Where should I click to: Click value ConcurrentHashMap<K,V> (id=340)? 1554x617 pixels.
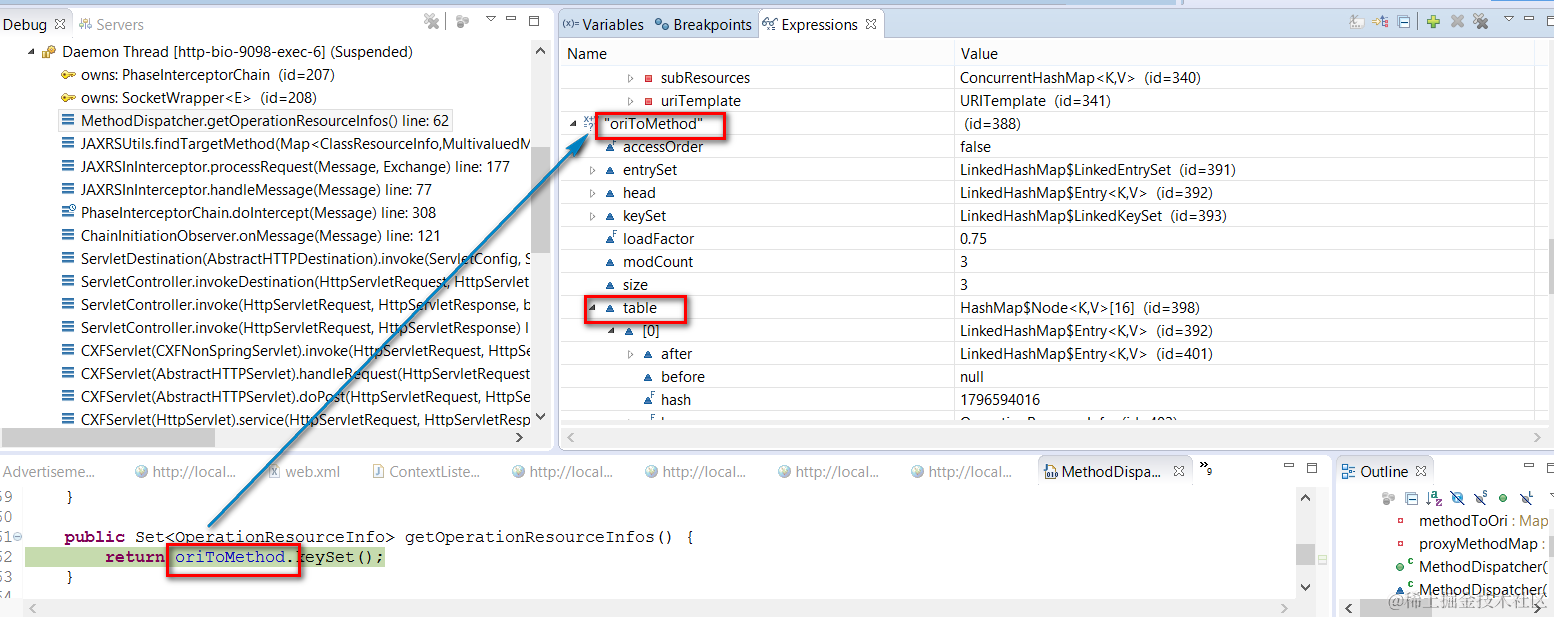1080,77
